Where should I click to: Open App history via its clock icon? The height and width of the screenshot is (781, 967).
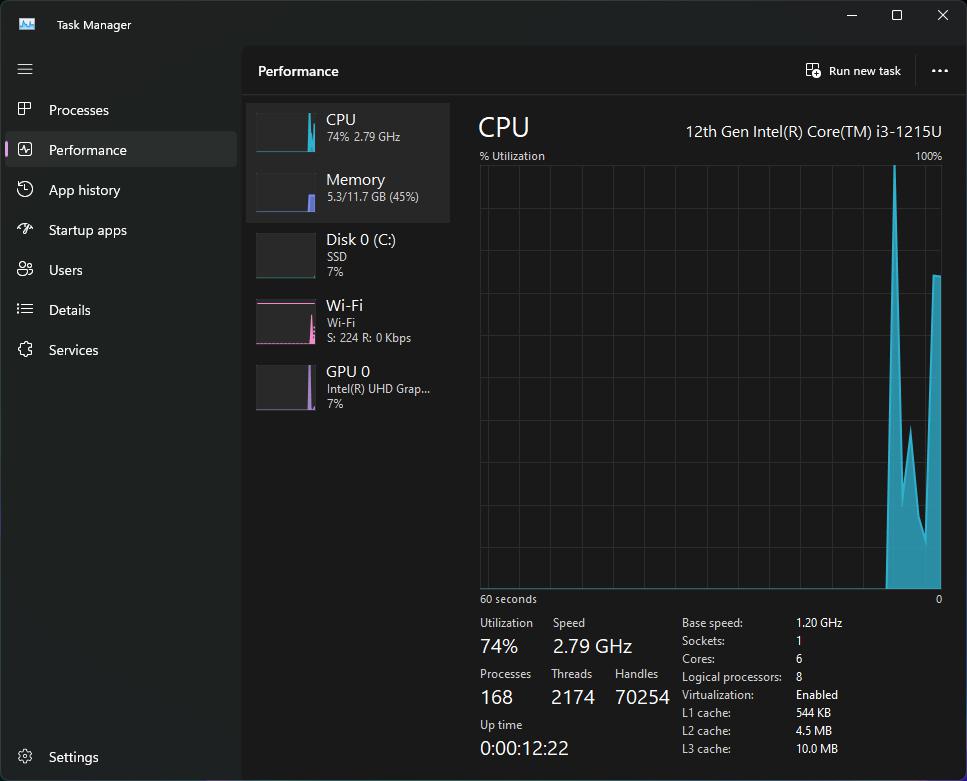pyautogui.click(x=26, y=190)
